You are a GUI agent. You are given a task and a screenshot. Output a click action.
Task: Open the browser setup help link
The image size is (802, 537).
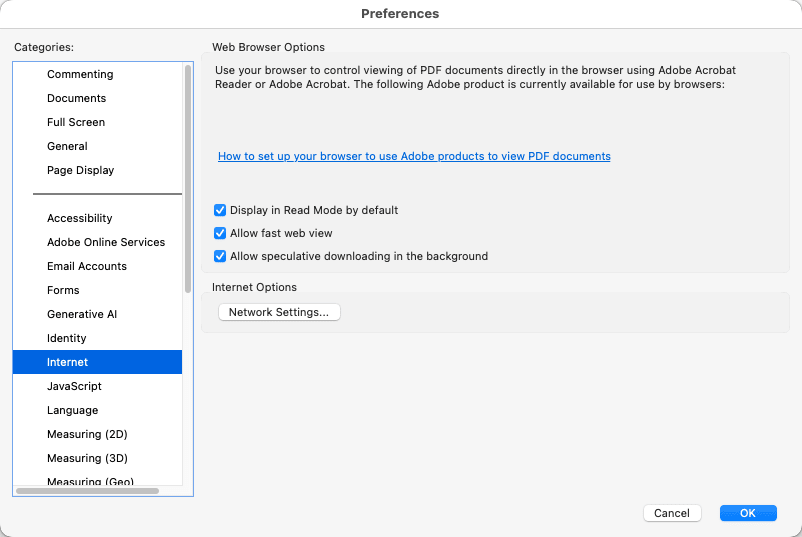point(414,156)
